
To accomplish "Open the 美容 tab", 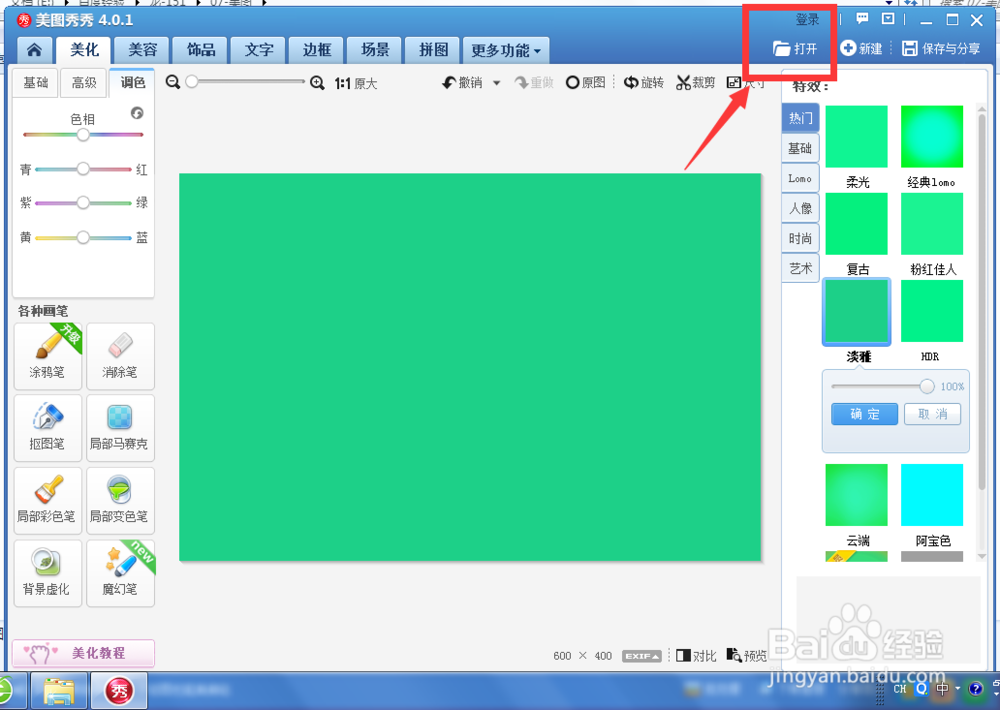I will 142,50.
